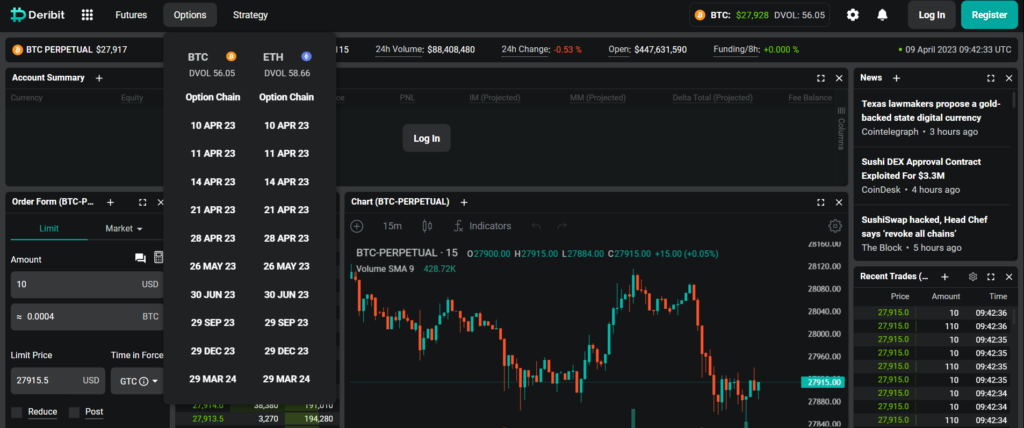
Task: Open the Strategy menu
Action: click(x=250, y=15)
